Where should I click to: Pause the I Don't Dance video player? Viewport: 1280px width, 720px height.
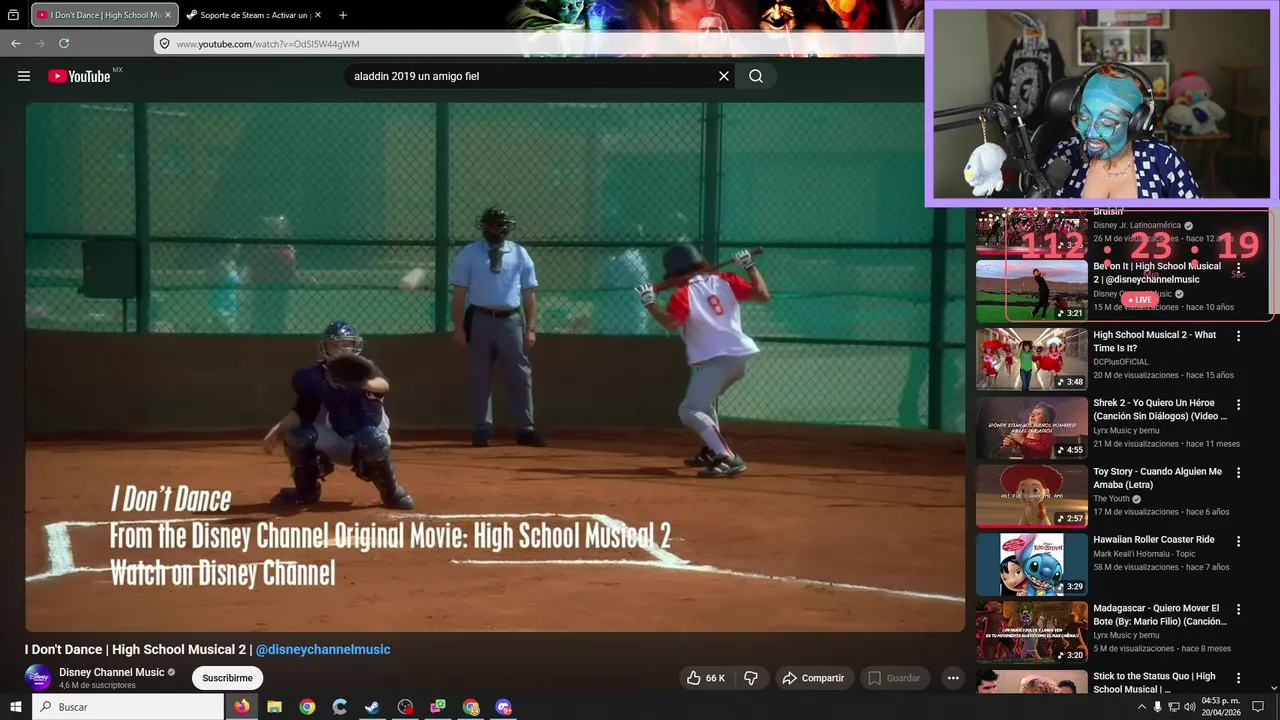click(x=495, y=367)
